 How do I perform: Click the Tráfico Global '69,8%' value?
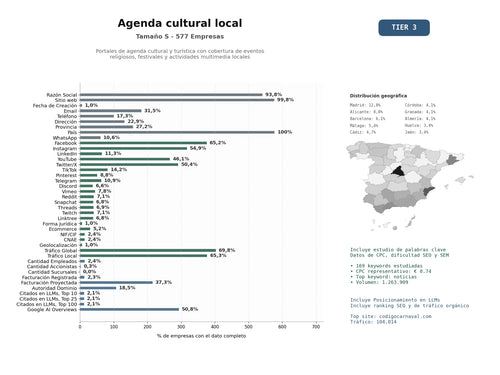tap(227, 250)
